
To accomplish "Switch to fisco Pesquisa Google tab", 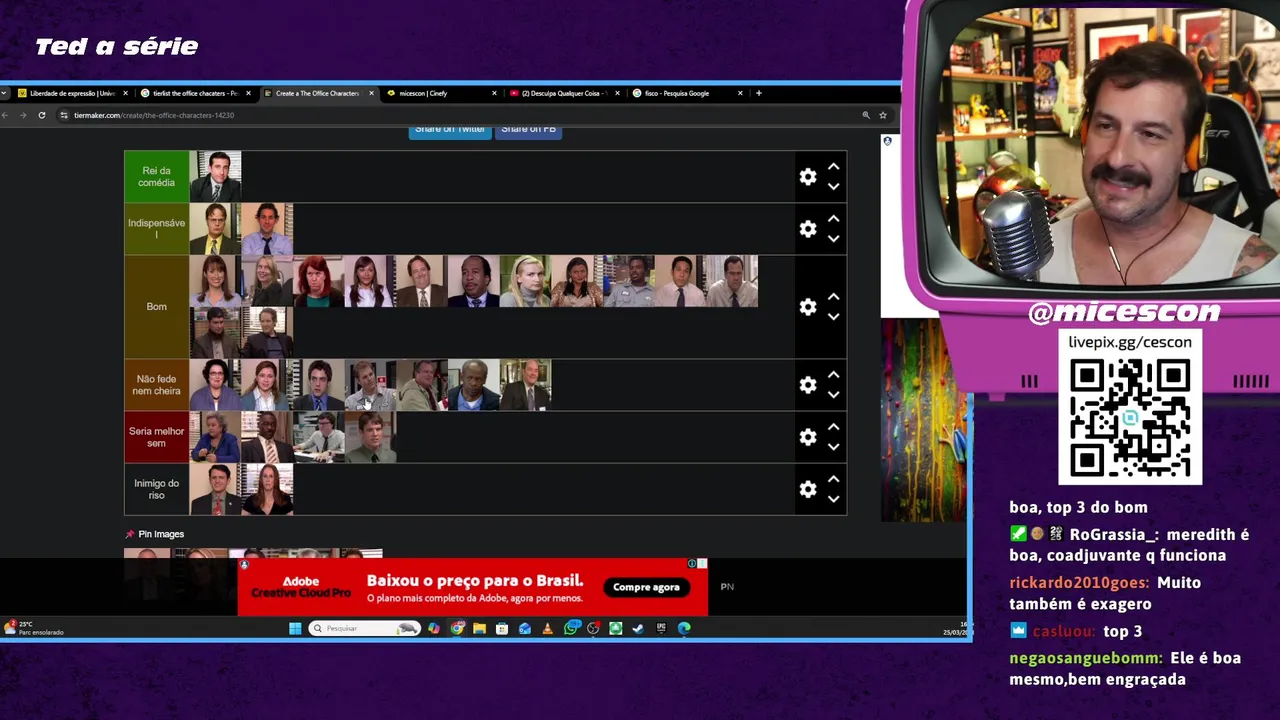I will [687, 93].
